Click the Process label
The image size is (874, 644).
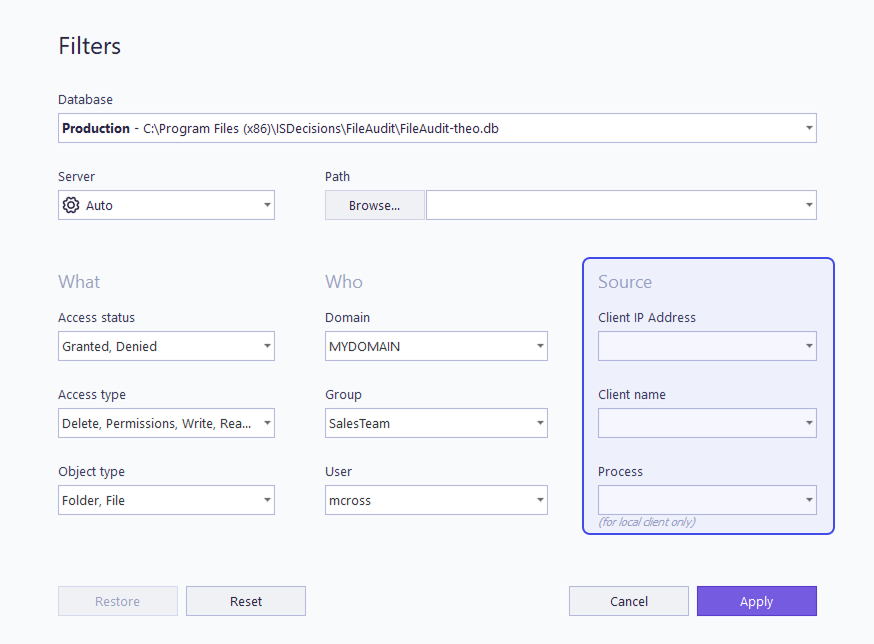(x=620, y=471)
